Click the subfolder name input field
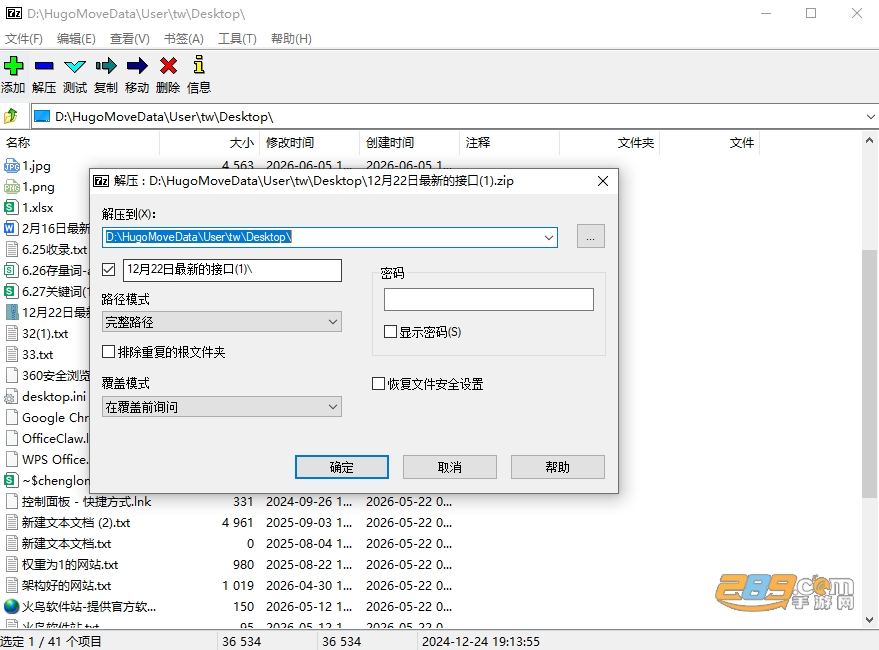879x650 pixels. point(233,270)
